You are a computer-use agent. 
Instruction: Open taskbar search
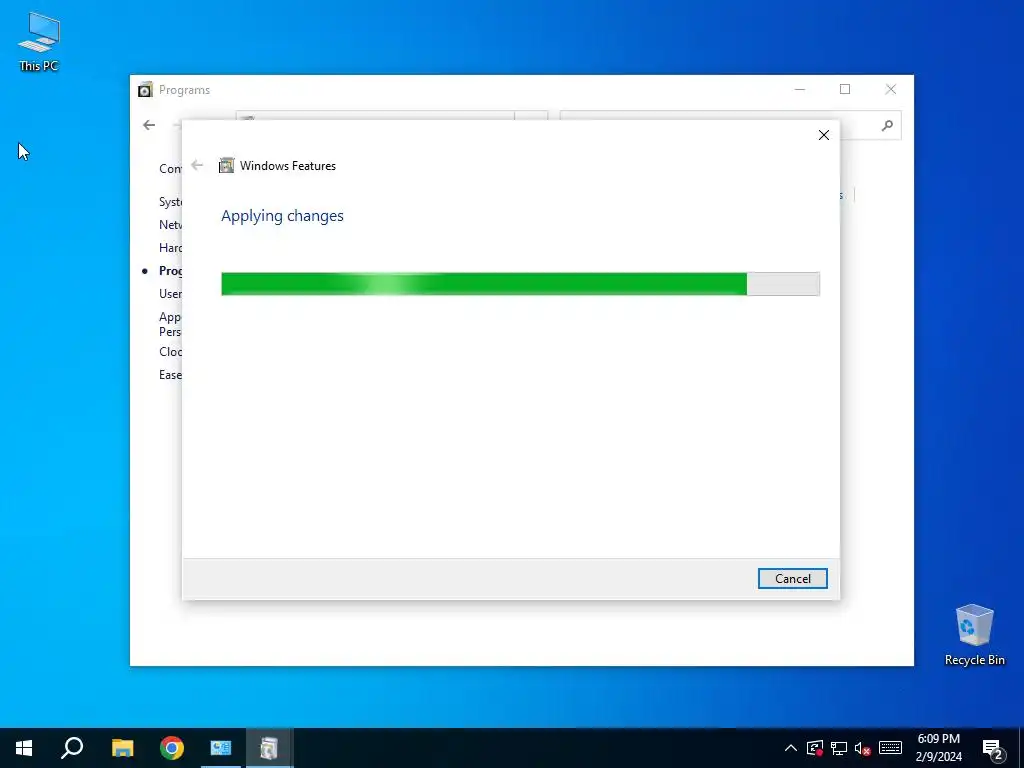click(72, 748)
